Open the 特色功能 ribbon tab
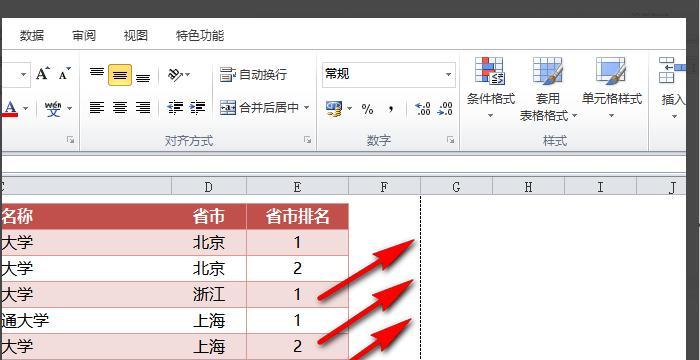 (x=200, y=36)
